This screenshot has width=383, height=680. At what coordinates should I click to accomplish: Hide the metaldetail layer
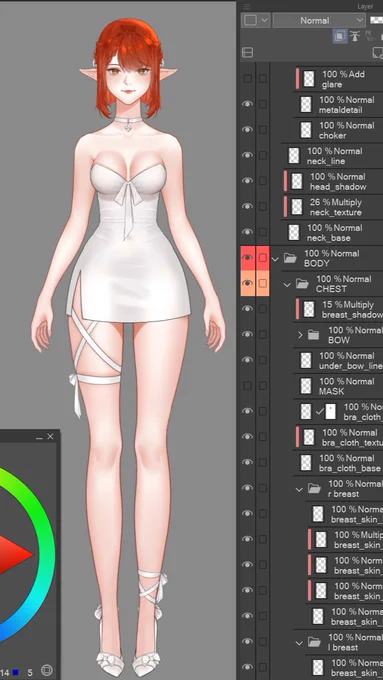[x=247, y=104]
